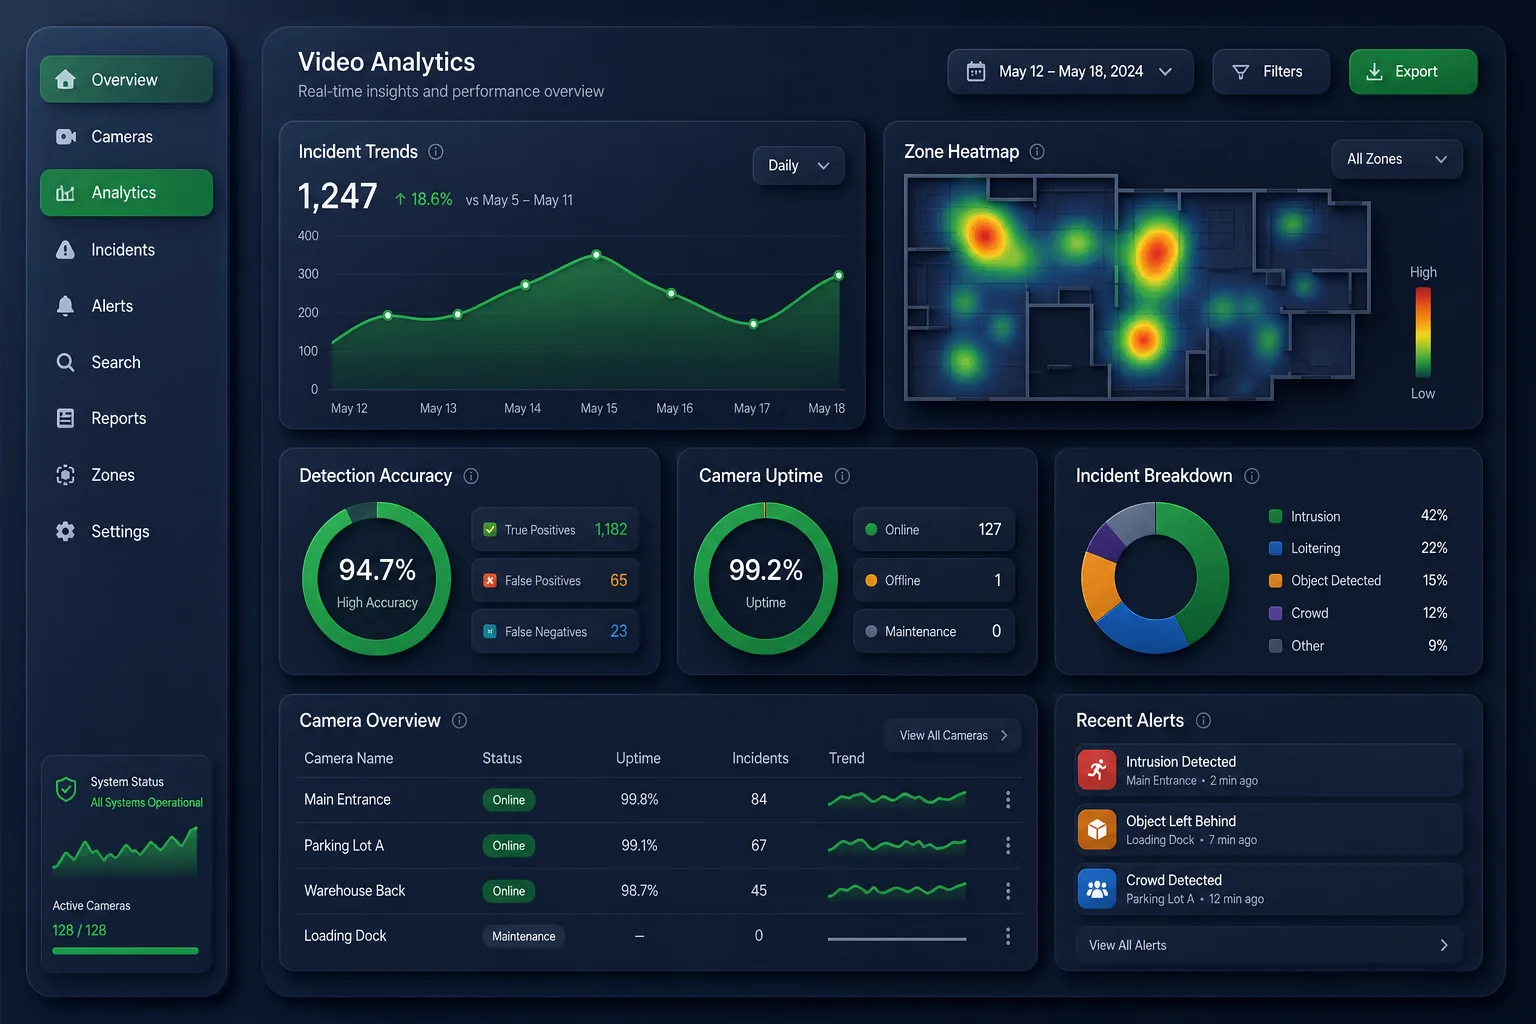
Task: Click the heatmap High-Low color scale
Action: coord(1423,332)
